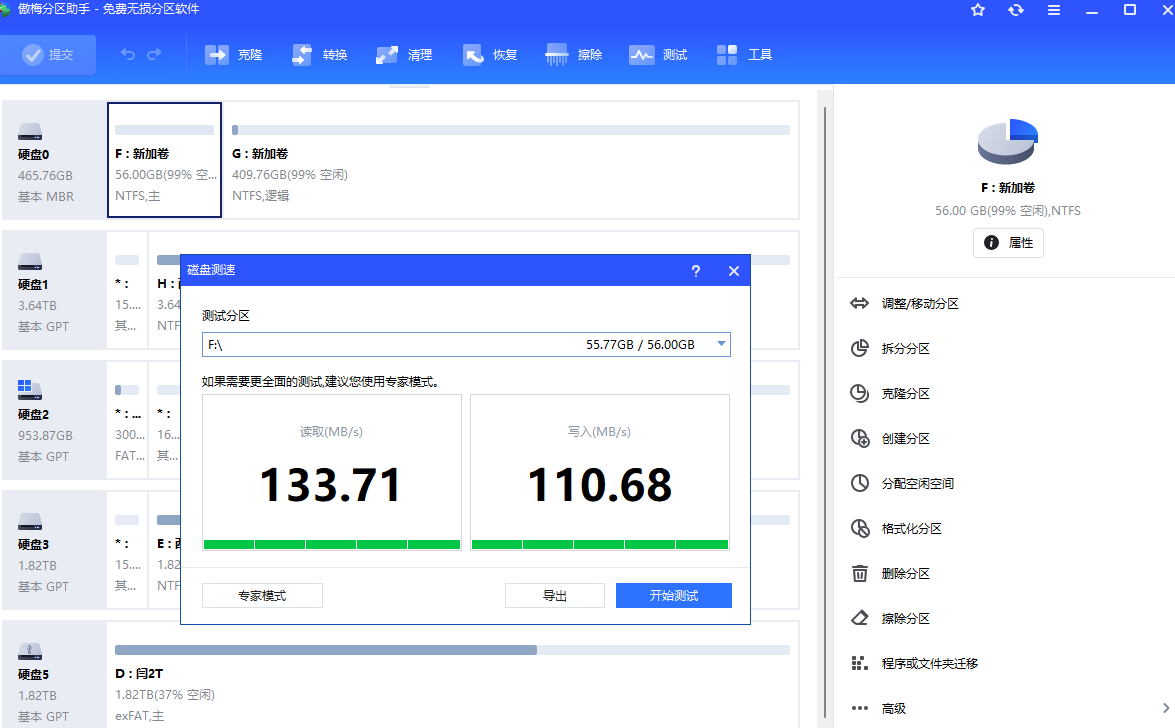Screen dimensions: 1175x728
Task: Select the 硬盘1 disk icon
Action: (x=30, y=262)
